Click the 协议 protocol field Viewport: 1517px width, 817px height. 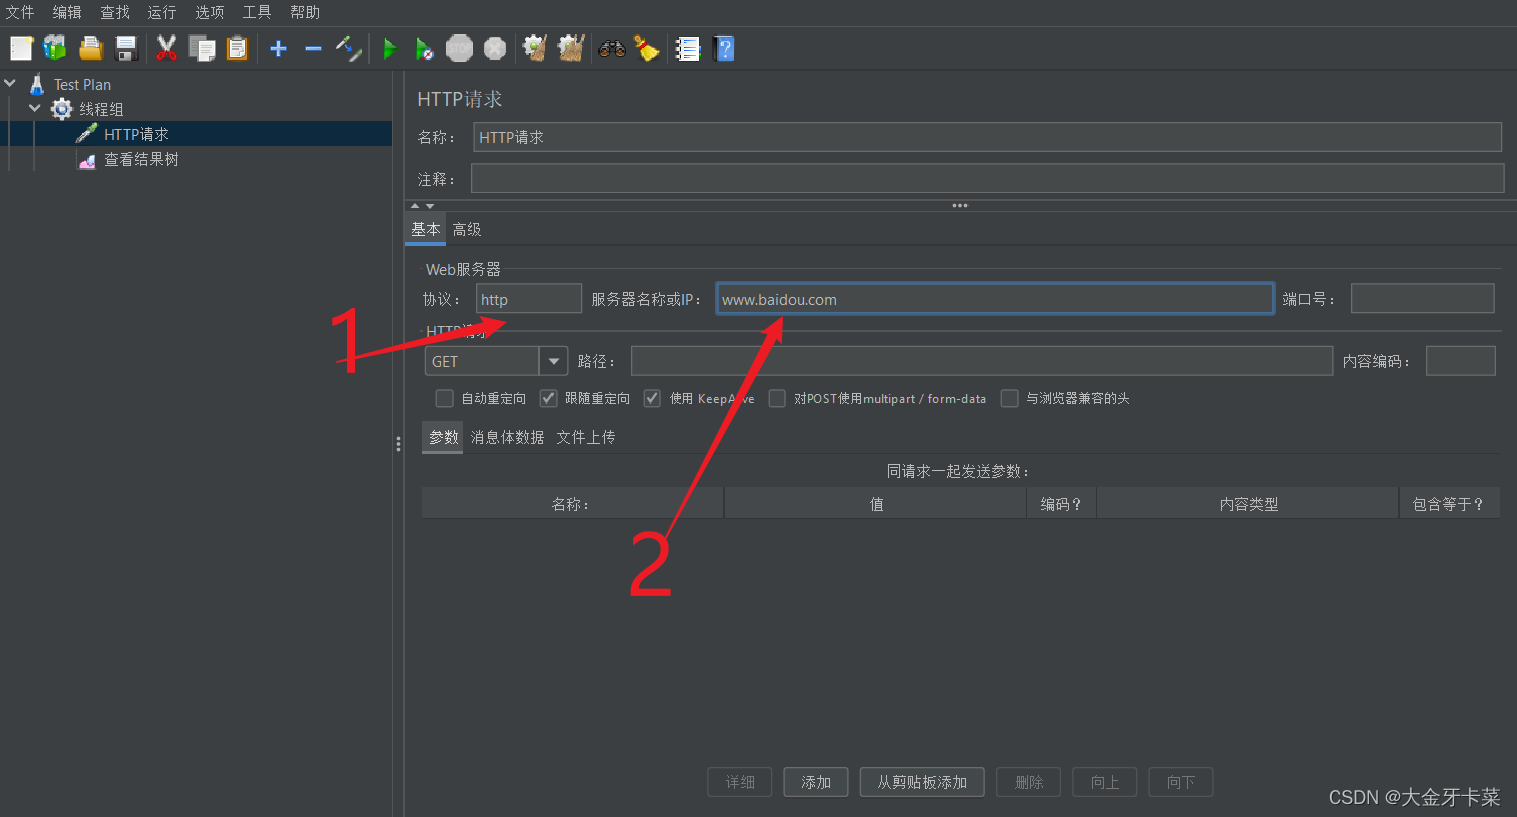pos(529,299)
